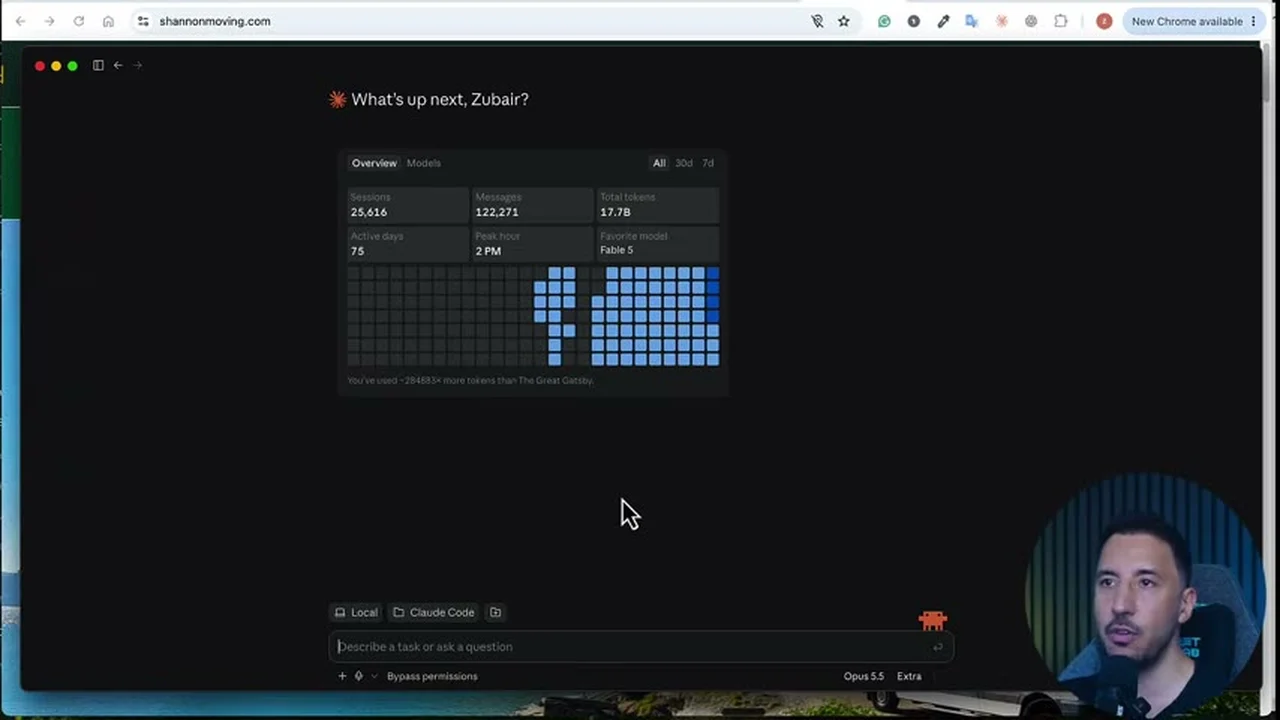Switch to the Overview tab
The height and width of the screenshot is (720, 1280).
click(x=374, y=163)
